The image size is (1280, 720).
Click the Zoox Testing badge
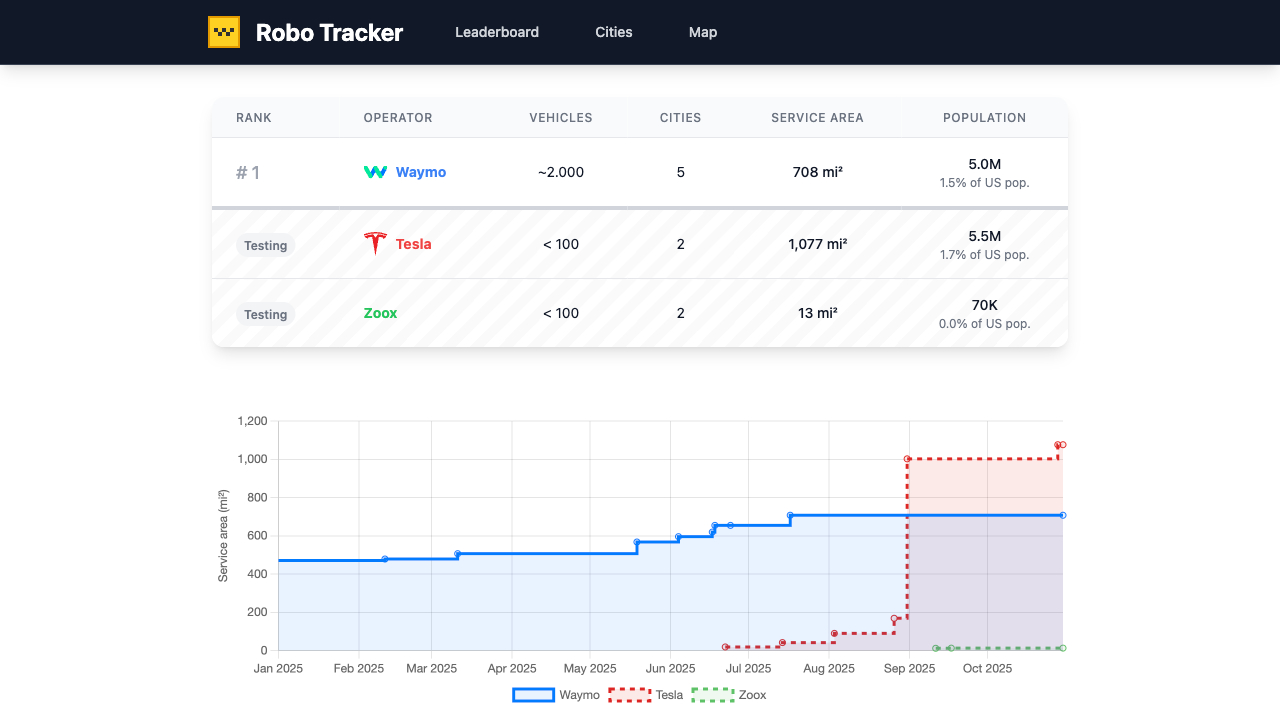[266, 314]
